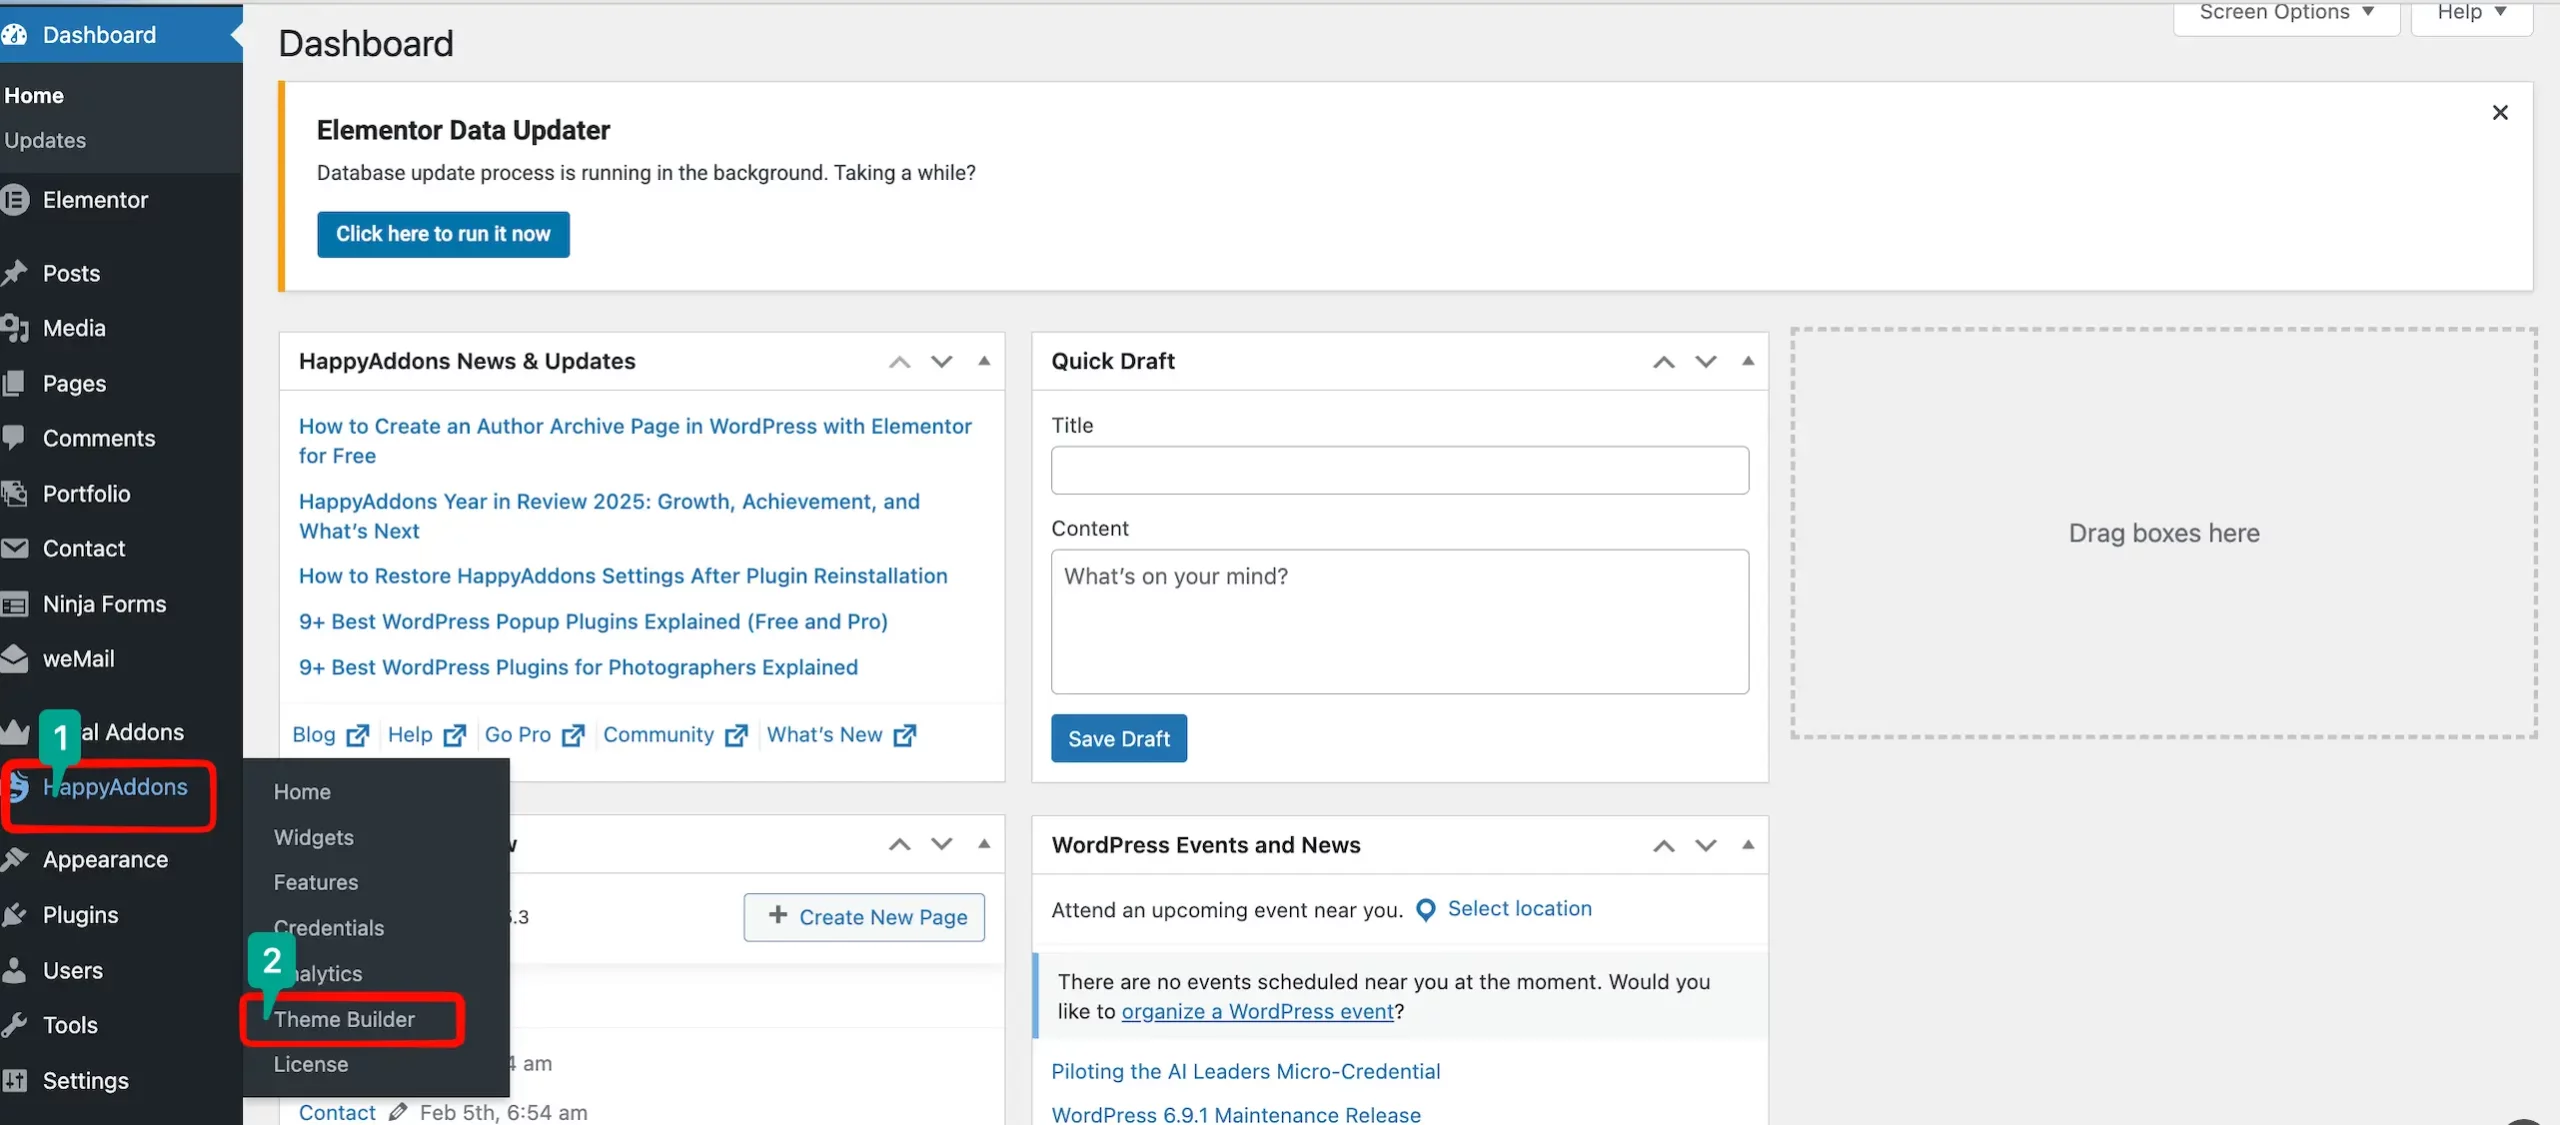Open Theme Builder in HappyAddons submenu

tap(344, 1019)
